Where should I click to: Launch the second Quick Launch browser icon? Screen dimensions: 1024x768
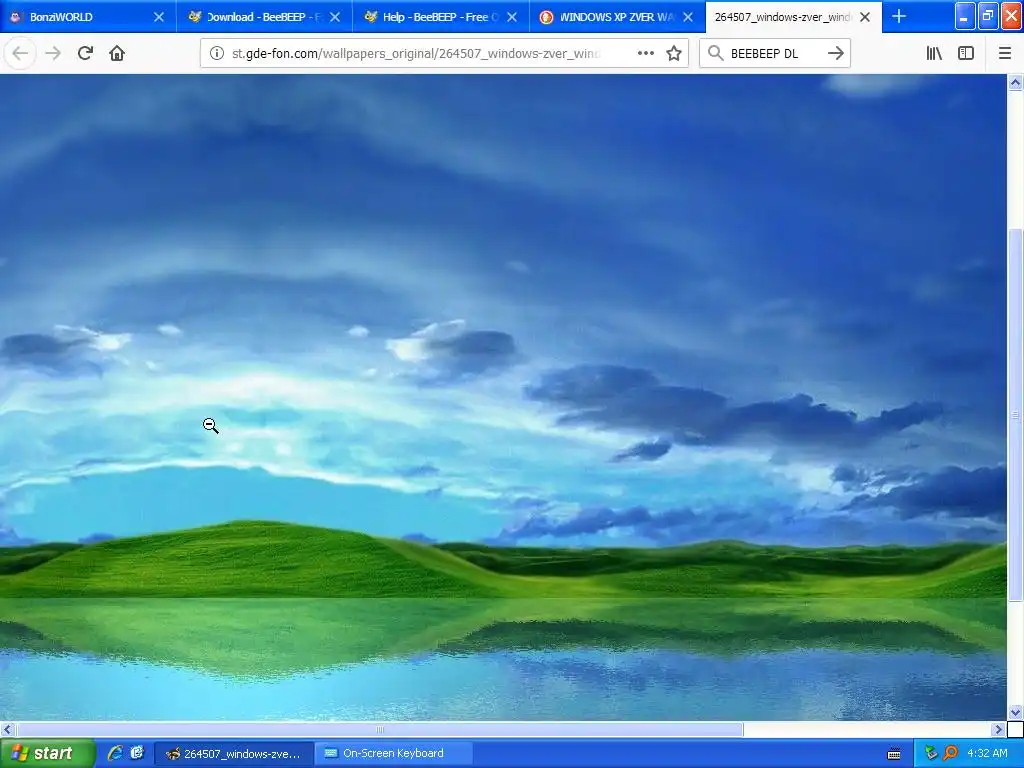point(137,753)
